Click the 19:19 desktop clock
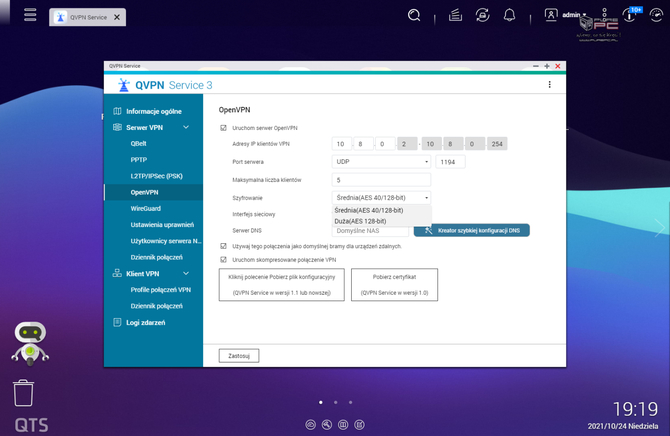670x436 pixels. tap(635, 409)
